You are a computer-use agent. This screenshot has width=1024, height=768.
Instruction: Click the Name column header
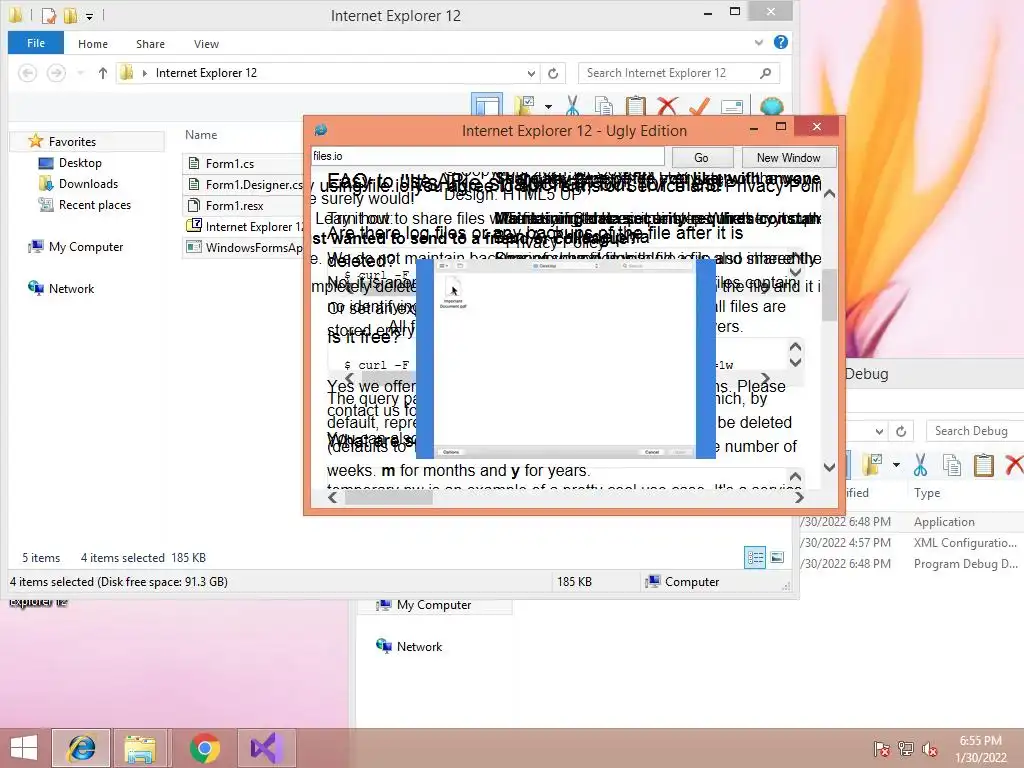pyautogui.click(x=201, y=135)
